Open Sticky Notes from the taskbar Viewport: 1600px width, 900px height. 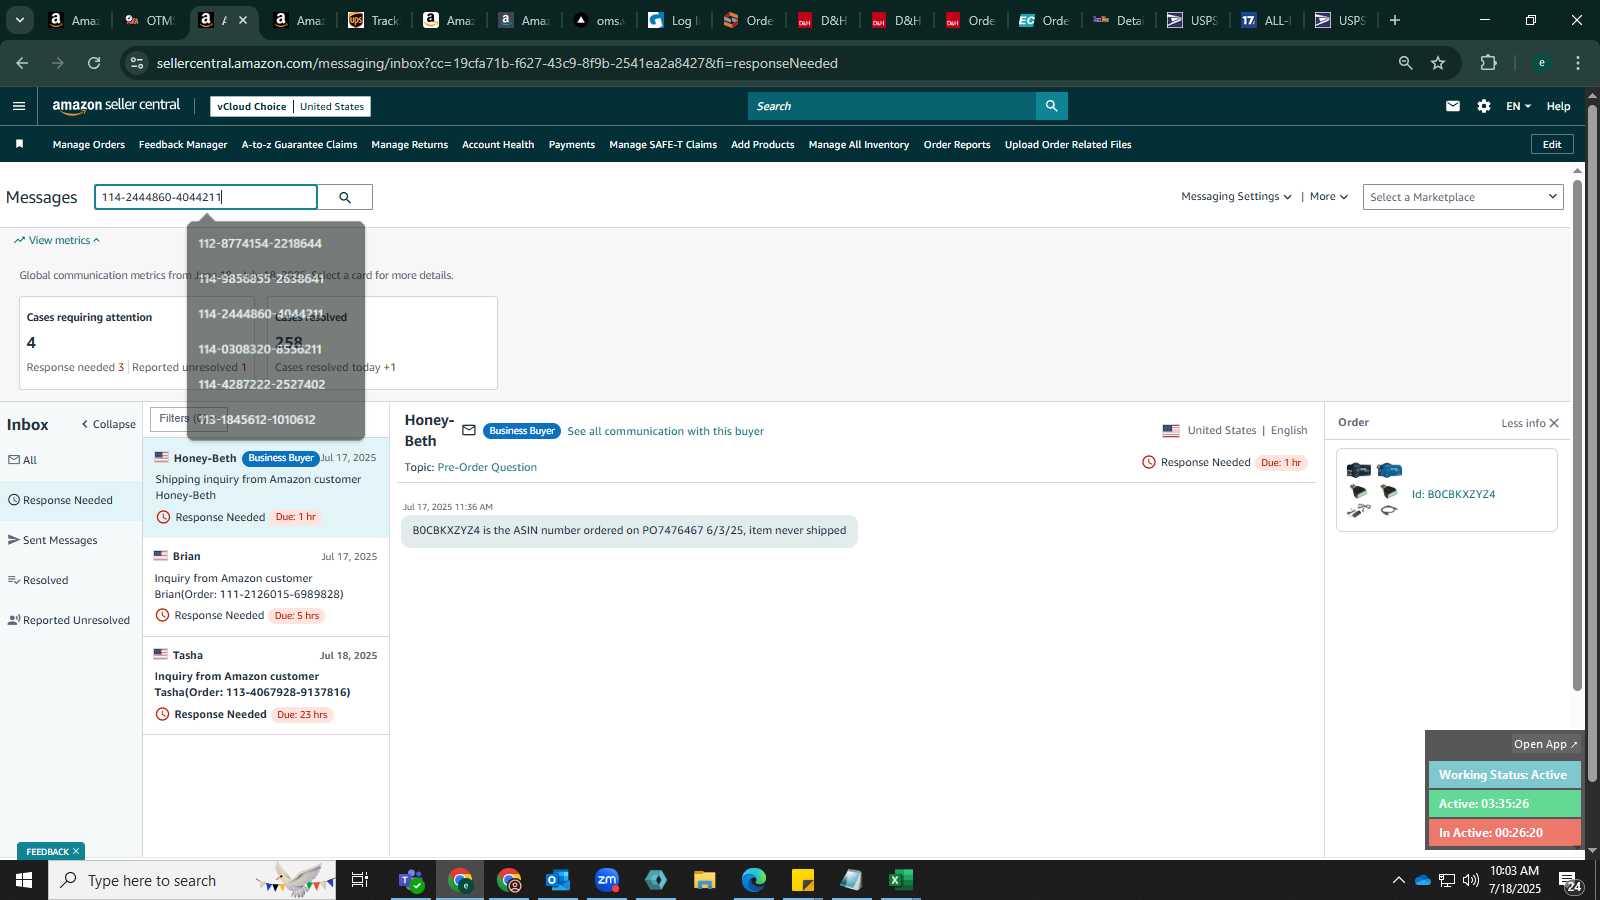(803, 880)
